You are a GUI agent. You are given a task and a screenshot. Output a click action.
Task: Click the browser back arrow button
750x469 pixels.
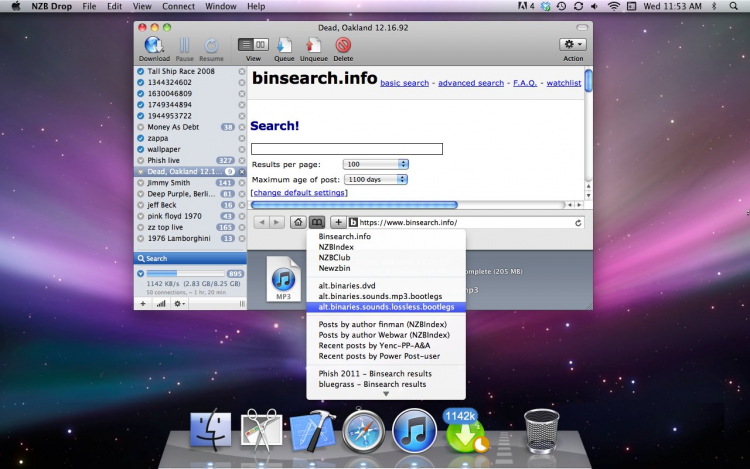click(x=262, y=222)
